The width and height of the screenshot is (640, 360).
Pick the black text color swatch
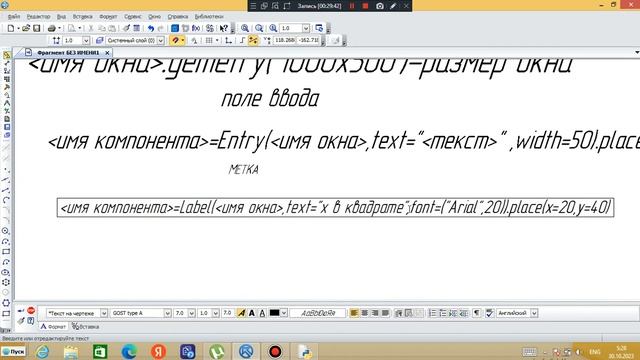[275, 313]
